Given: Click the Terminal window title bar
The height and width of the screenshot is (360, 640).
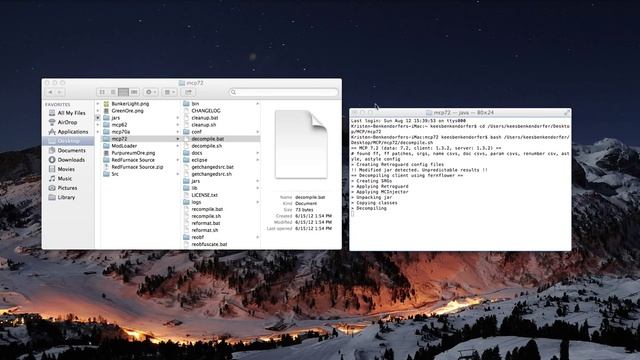Looking at the screenshot, I should pyautogui.click(x=460, y=112).
